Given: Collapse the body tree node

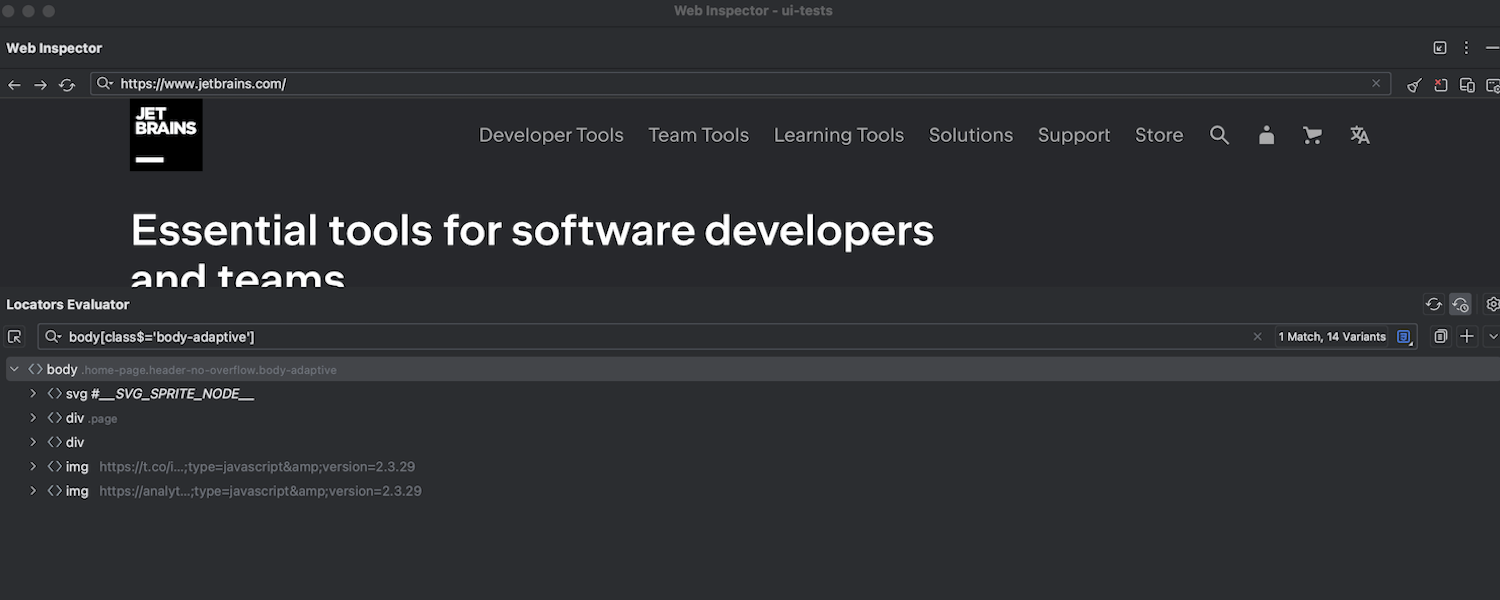Looking at the screenshot, I should point(14,369).
